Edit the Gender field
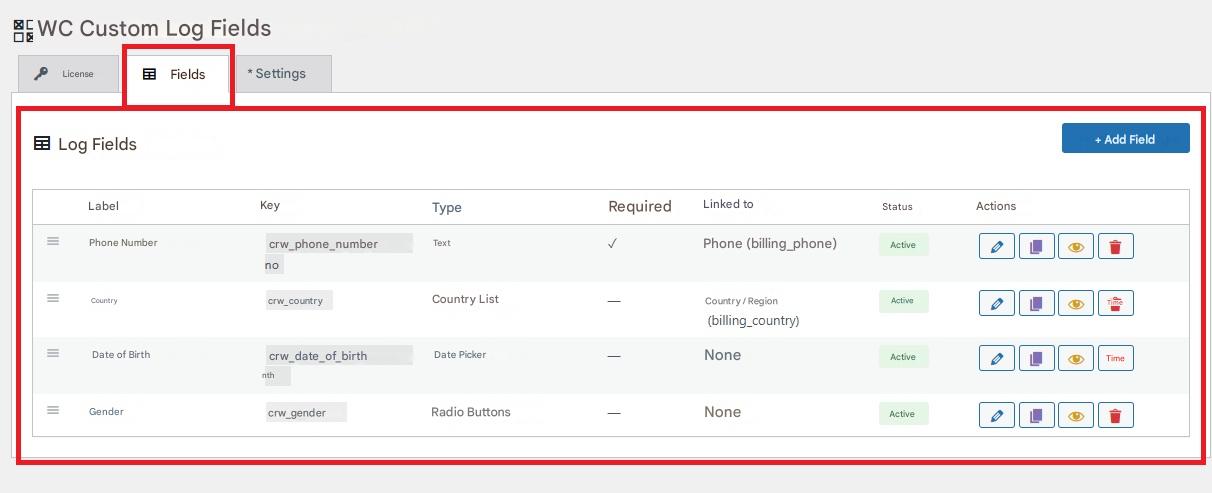Screen dimensions: 1212x493 (x=996, y=415)
